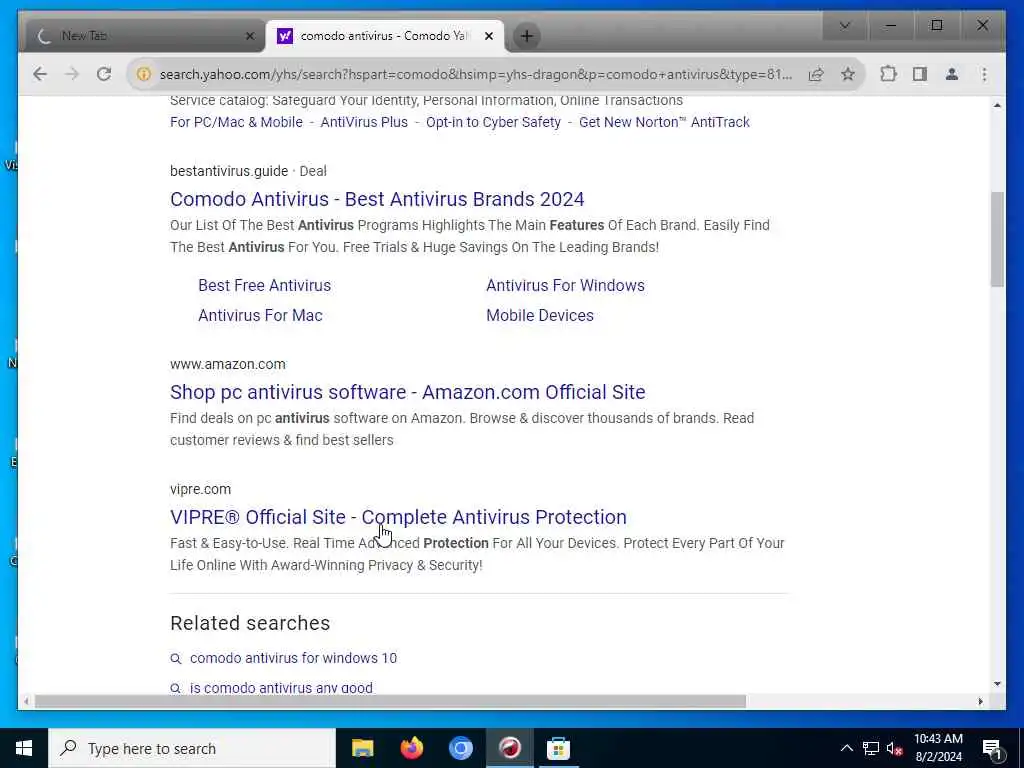Select the comodo antivirus Yahoo tab

click(x=385, y=36)
